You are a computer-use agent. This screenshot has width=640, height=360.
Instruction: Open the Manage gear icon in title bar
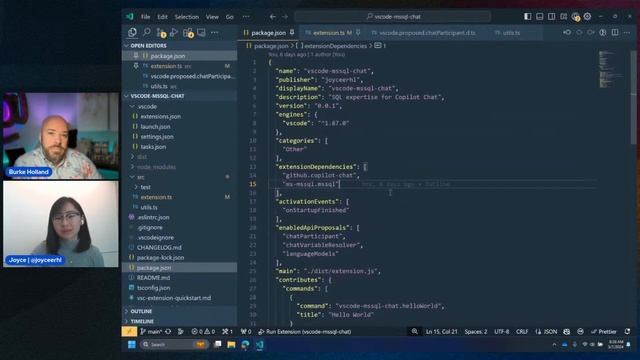587,16
